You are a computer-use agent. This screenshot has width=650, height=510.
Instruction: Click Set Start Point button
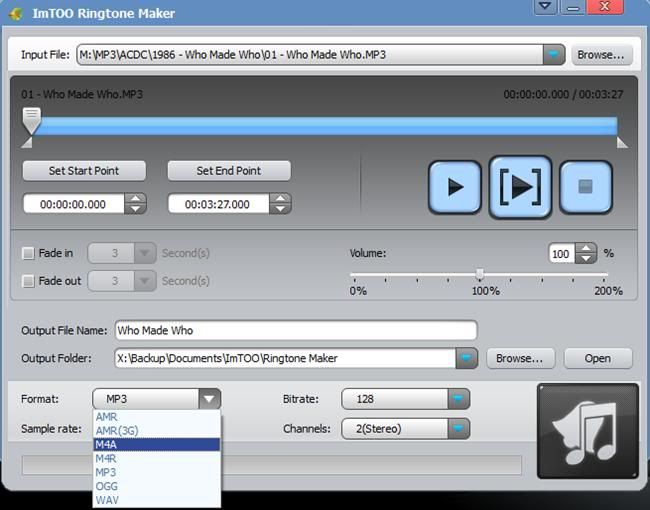(x=84, y=171)
